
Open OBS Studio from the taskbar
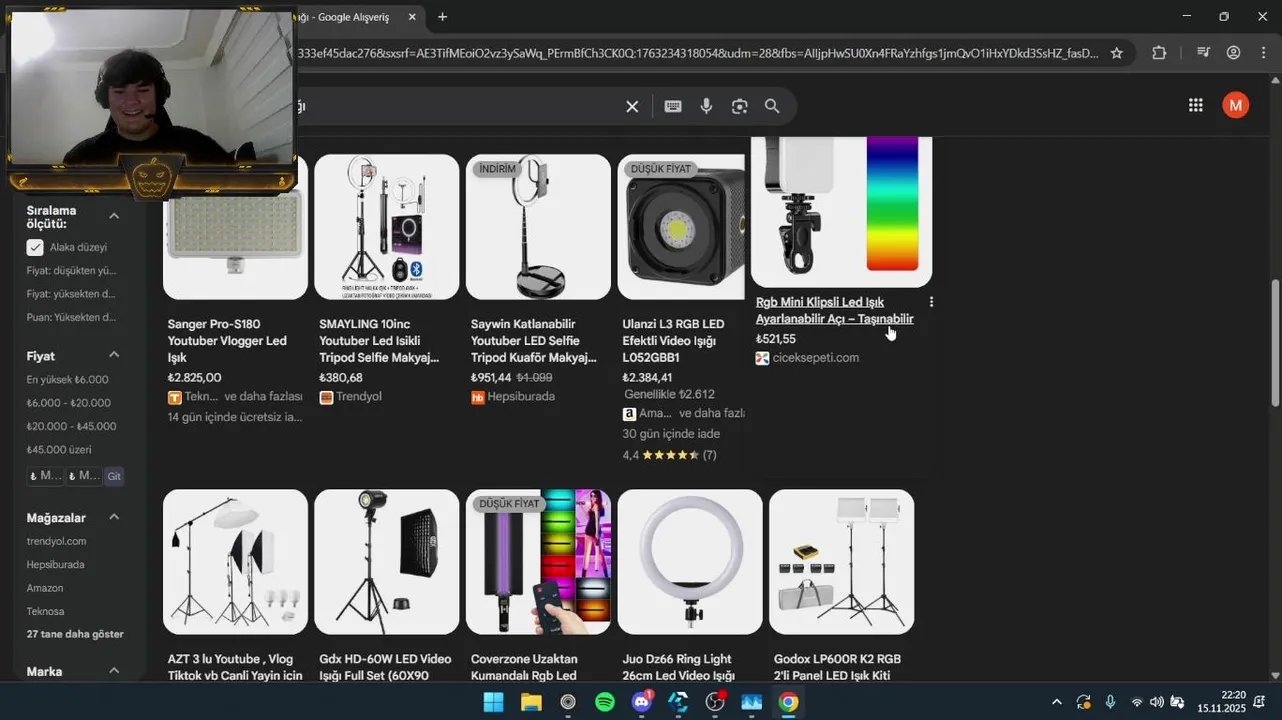point(715,702)
